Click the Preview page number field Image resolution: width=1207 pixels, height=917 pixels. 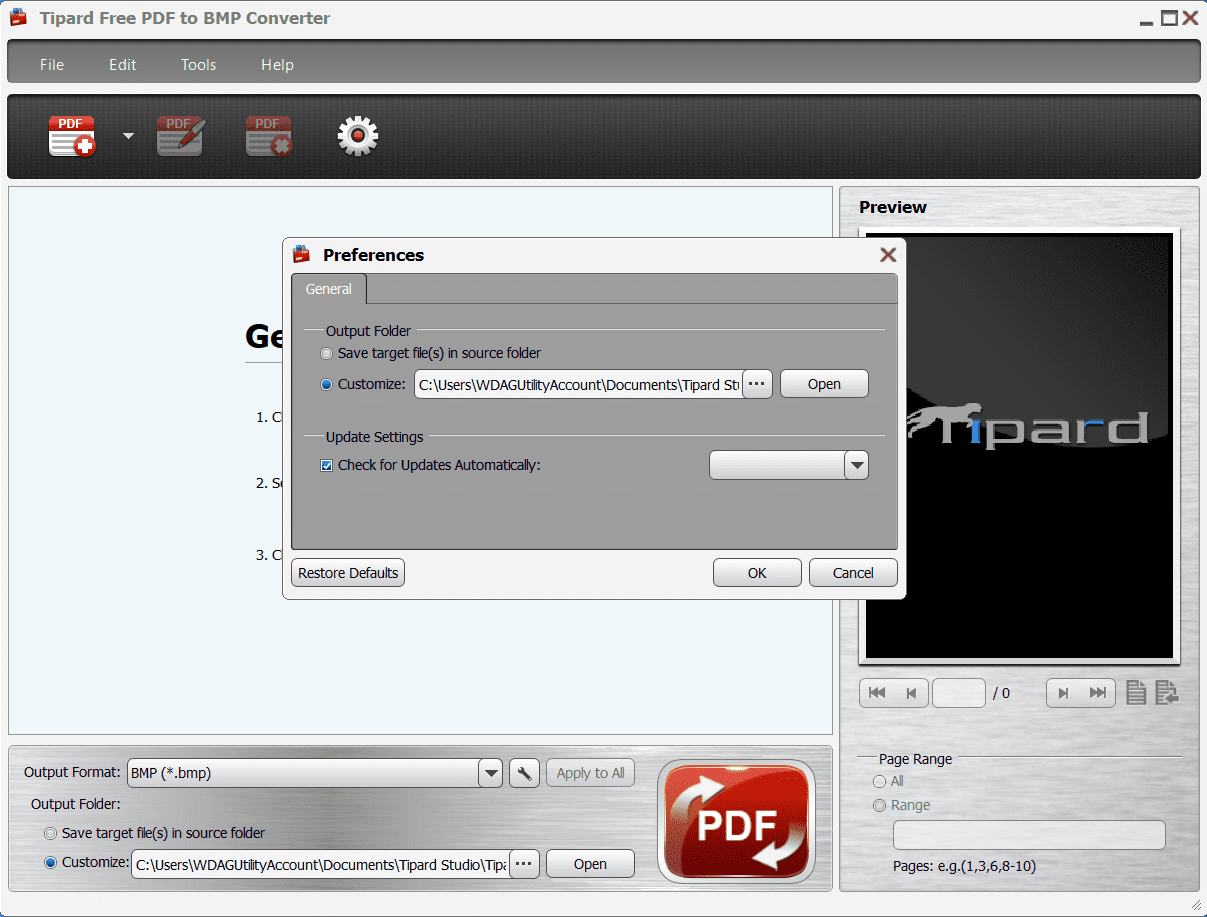click(x=959, y=693)
